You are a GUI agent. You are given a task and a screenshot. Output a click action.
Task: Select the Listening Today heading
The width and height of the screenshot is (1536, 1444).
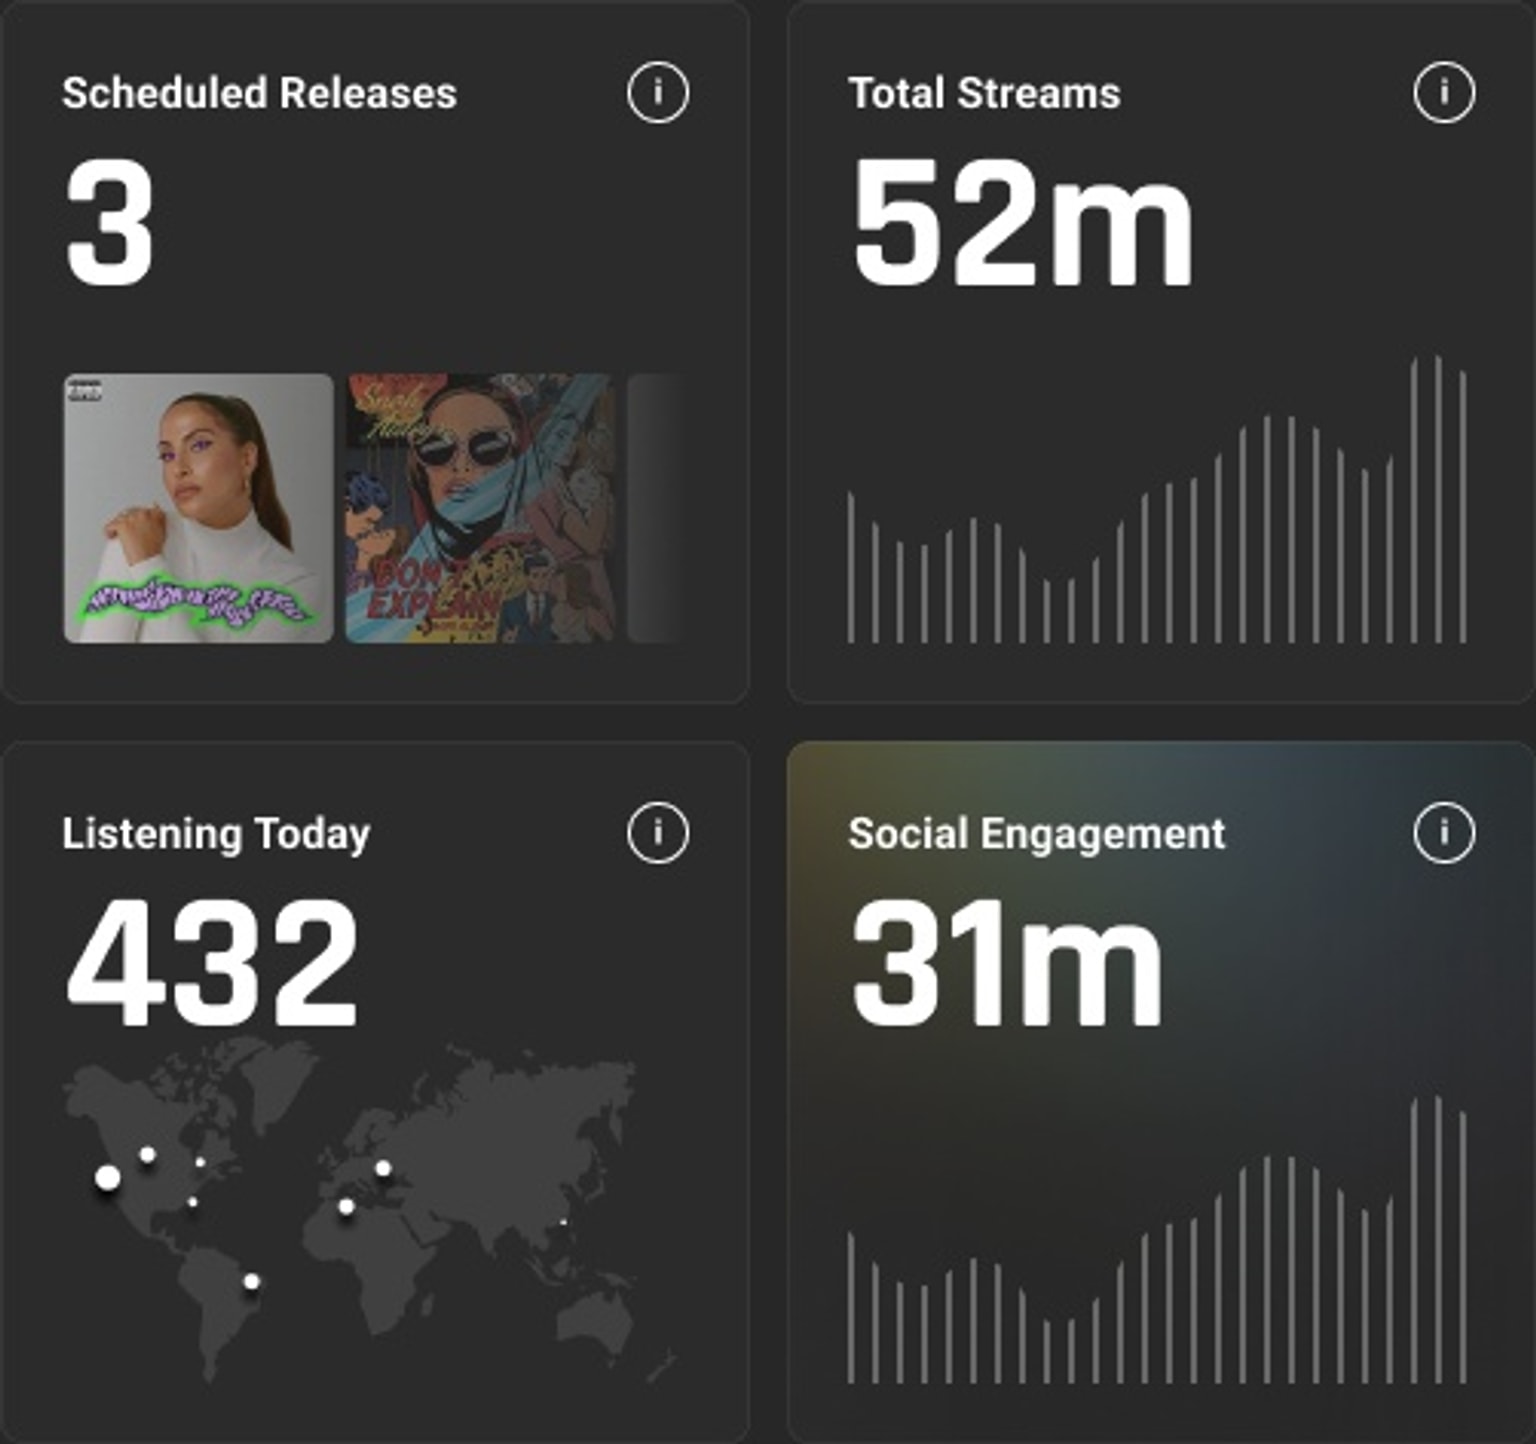point(216,833)
